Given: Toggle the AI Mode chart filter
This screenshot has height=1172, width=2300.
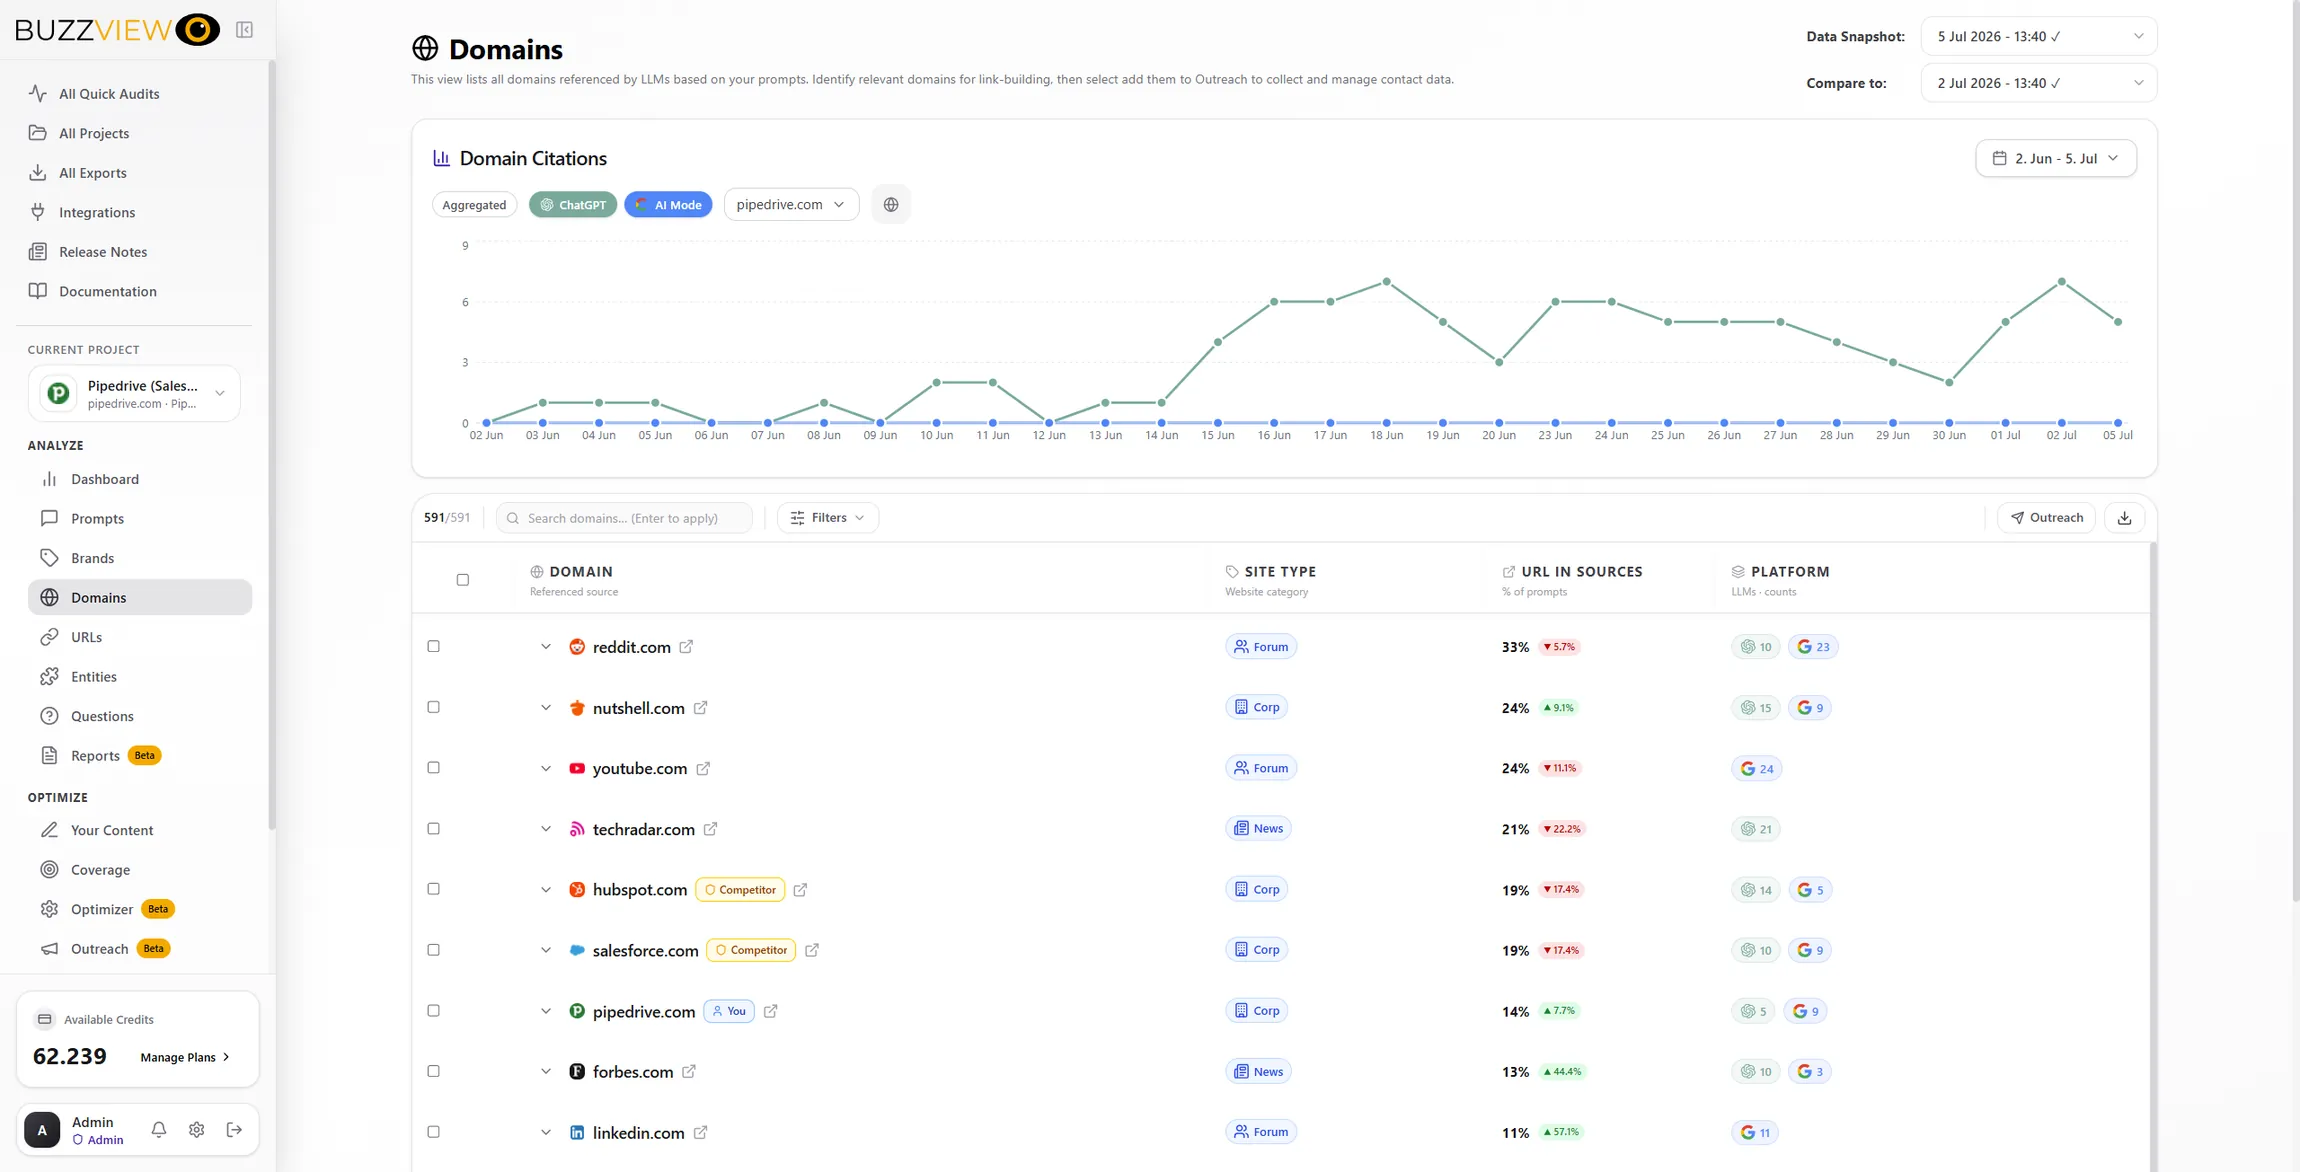Looking at the screenshot, I should click(668, 205).
